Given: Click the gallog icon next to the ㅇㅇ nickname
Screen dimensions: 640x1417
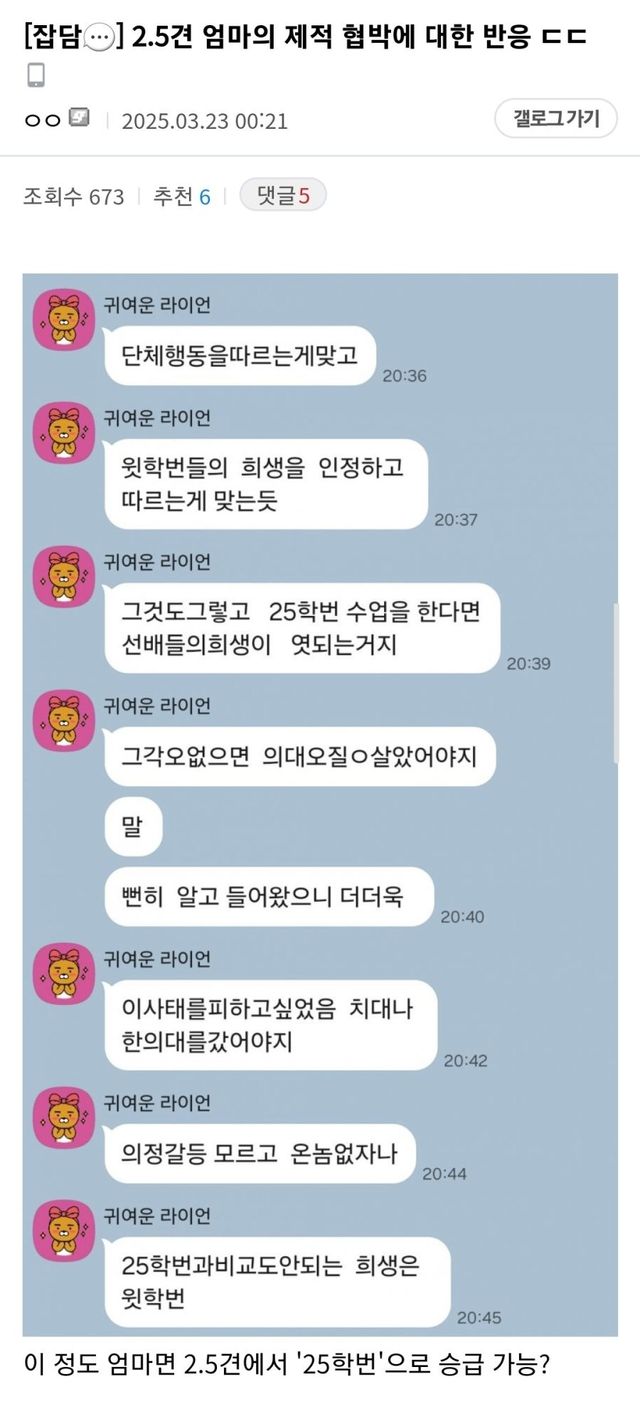Looking at the screenshot, I should point(80,118).
